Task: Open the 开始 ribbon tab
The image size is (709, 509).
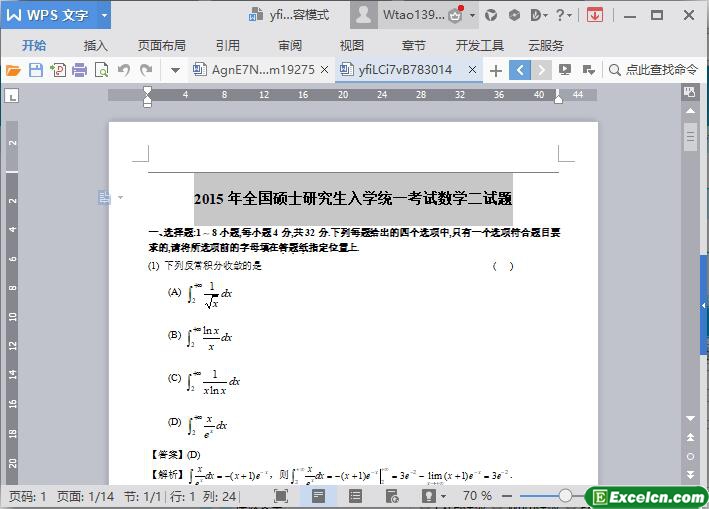Action: pos(34,45)
